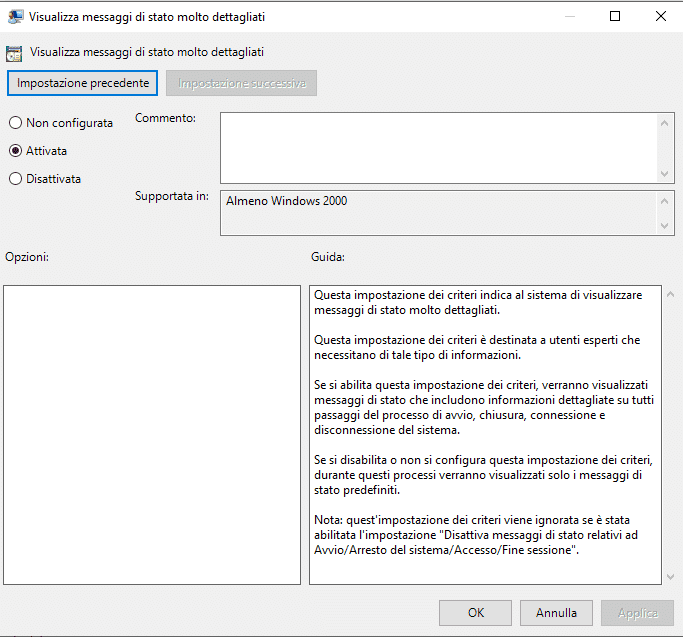Click the Supportata in scroll down arrow
The image size is (683, 637).
(x=664, y=225)
